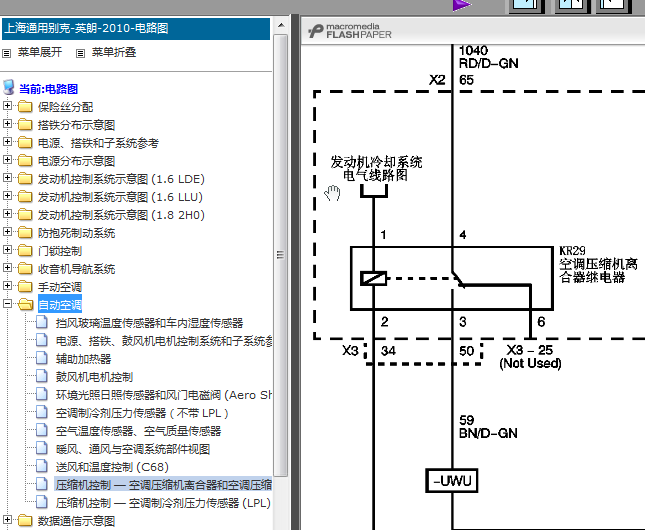The height and width of the screenshot is (530, 645).
Task: Click the 保险丝分配 folder icon
Action: coord(25,107)
